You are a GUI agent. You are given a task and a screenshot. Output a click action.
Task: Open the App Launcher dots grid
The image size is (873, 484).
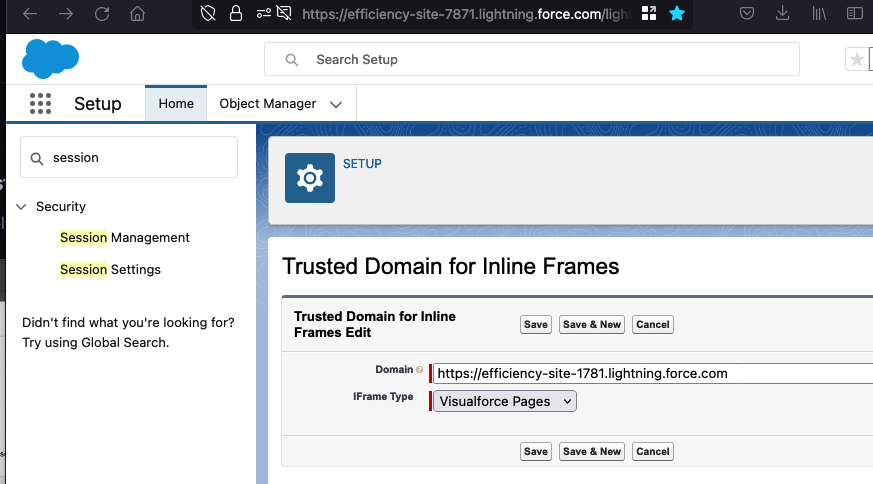click(x=40, y=104)
